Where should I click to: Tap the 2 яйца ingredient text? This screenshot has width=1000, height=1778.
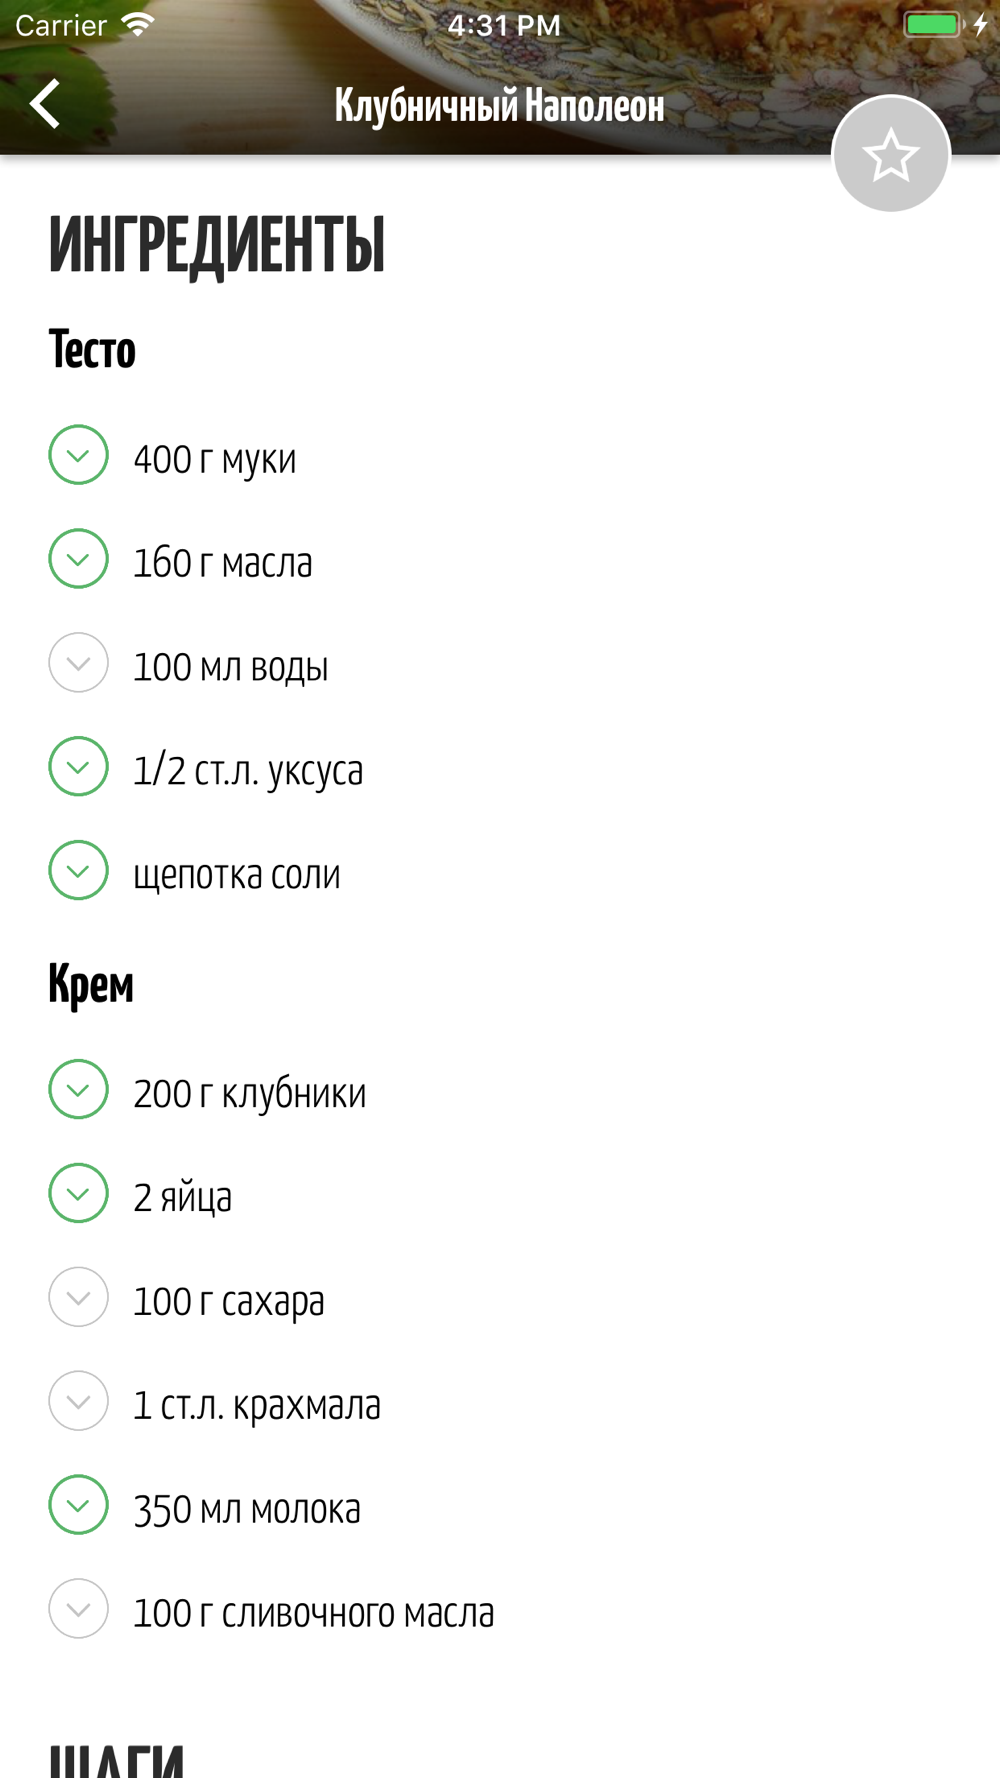pyautogui.click(x=183, y=1198)
